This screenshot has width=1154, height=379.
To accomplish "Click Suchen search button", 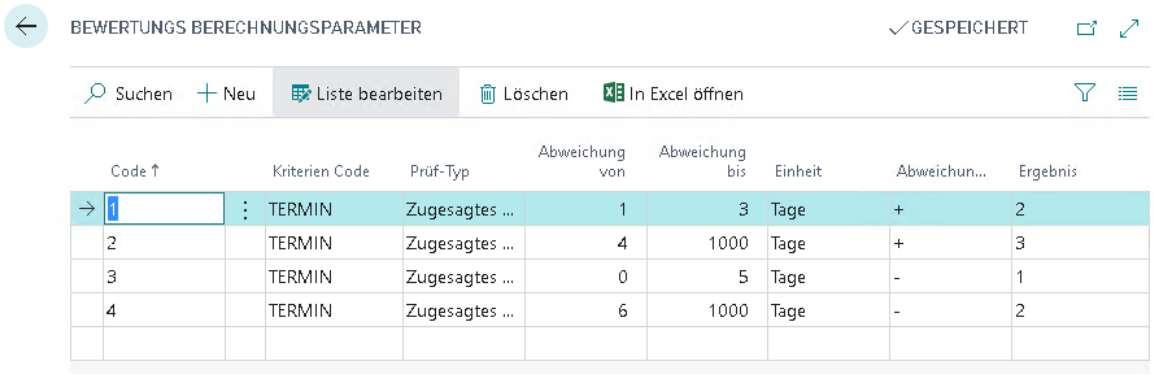I will pos(129,93).
